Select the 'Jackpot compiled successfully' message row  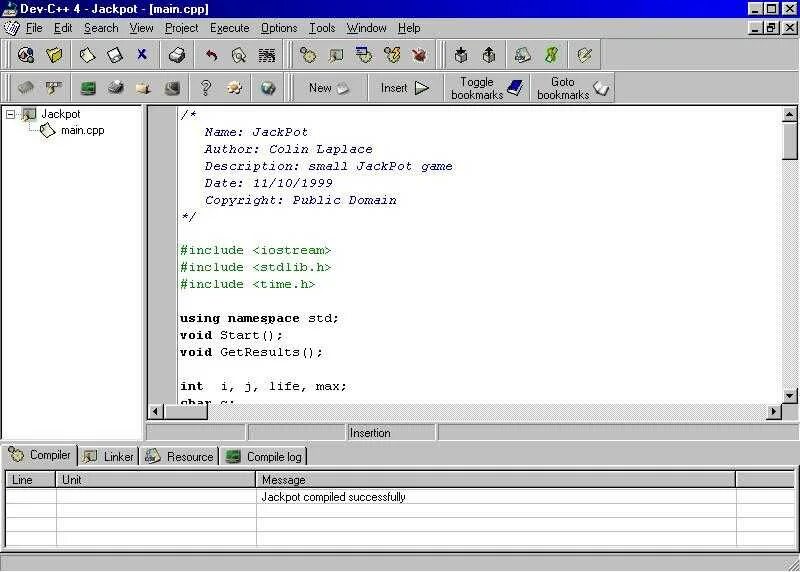400,496
